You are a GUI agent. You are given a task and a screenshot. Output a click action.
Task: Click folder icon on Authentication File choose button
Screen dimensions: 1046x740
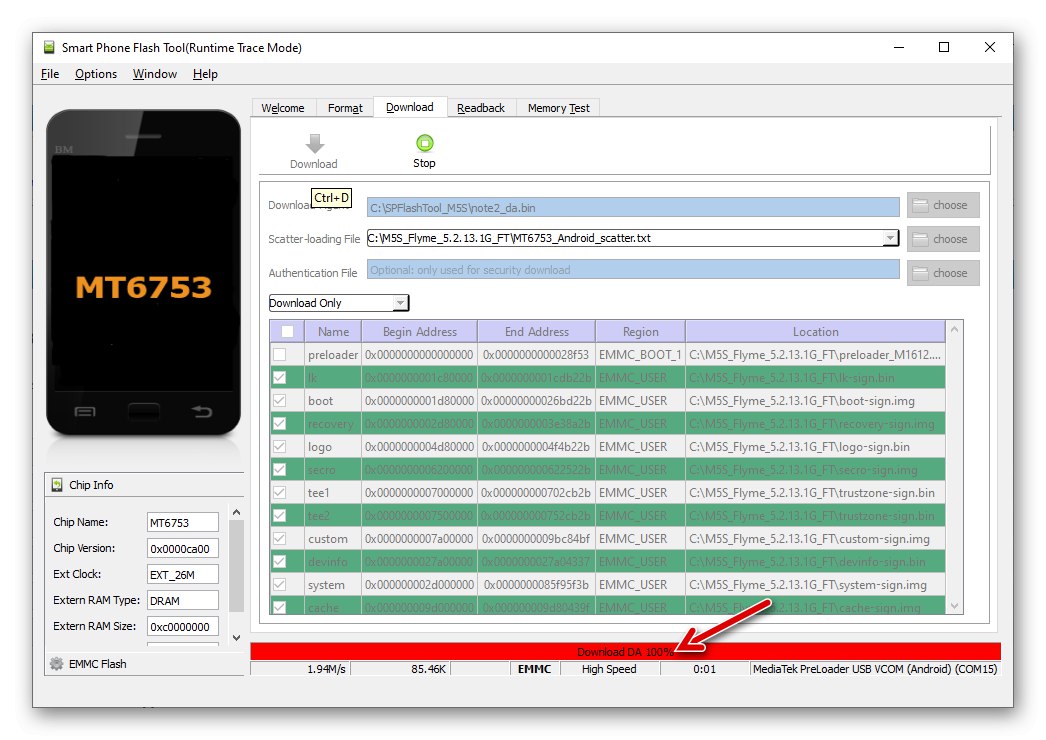(922, 272)
